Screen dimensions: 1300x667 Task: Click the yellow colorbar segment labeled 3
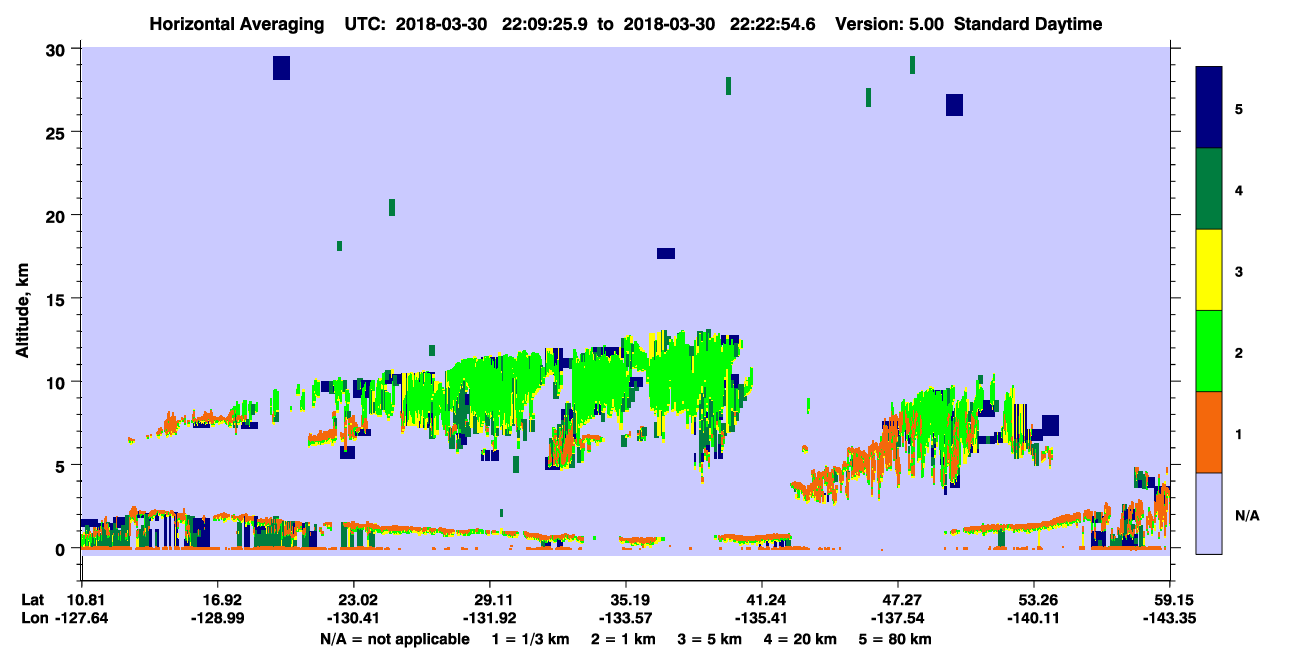click(x=1209, y=270)
